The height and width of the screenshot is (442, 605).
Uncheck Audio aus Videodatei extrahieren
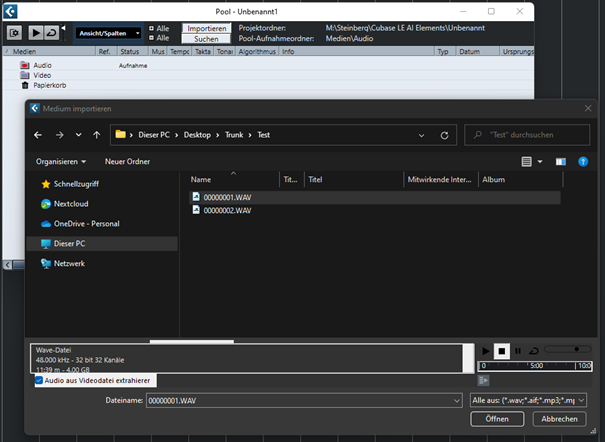tap(39, 380)
